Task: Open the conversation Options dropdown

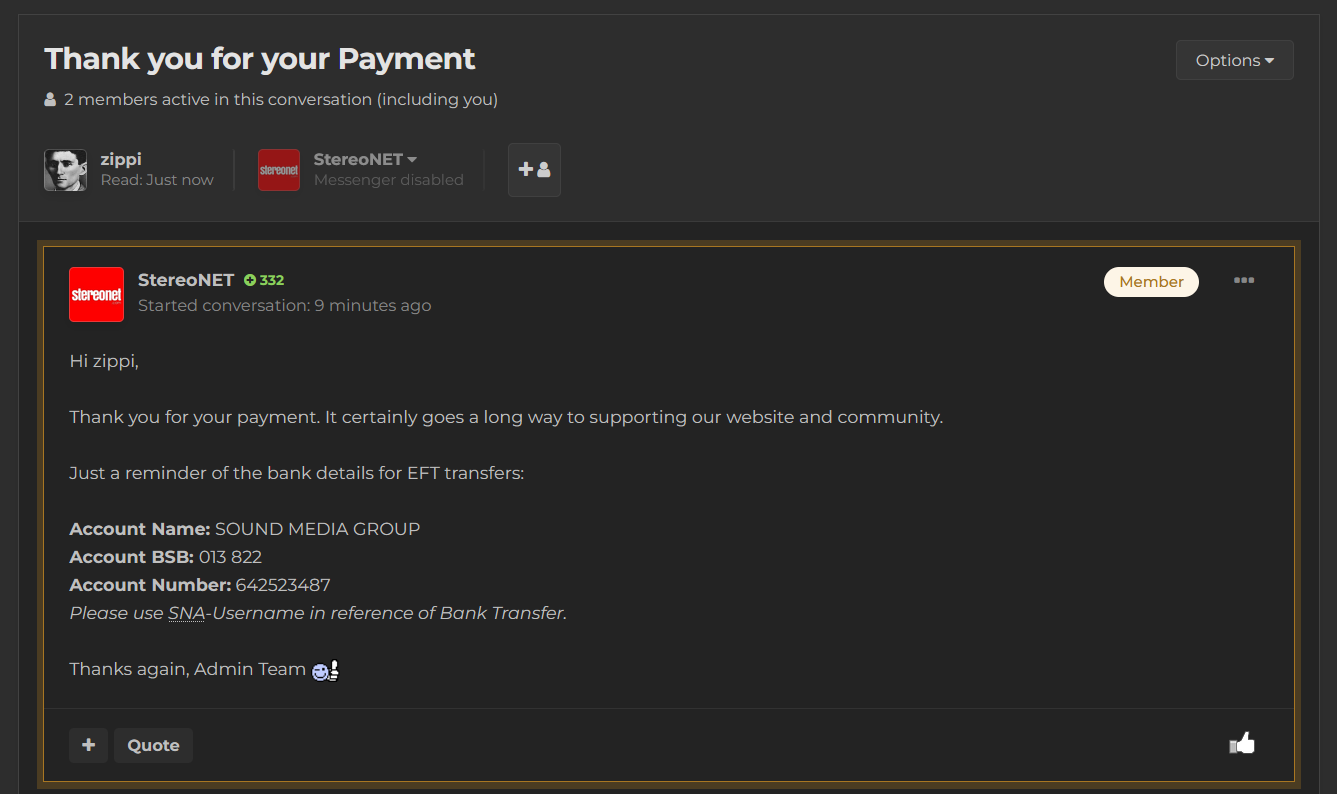Action: (x=1234, y=60)
